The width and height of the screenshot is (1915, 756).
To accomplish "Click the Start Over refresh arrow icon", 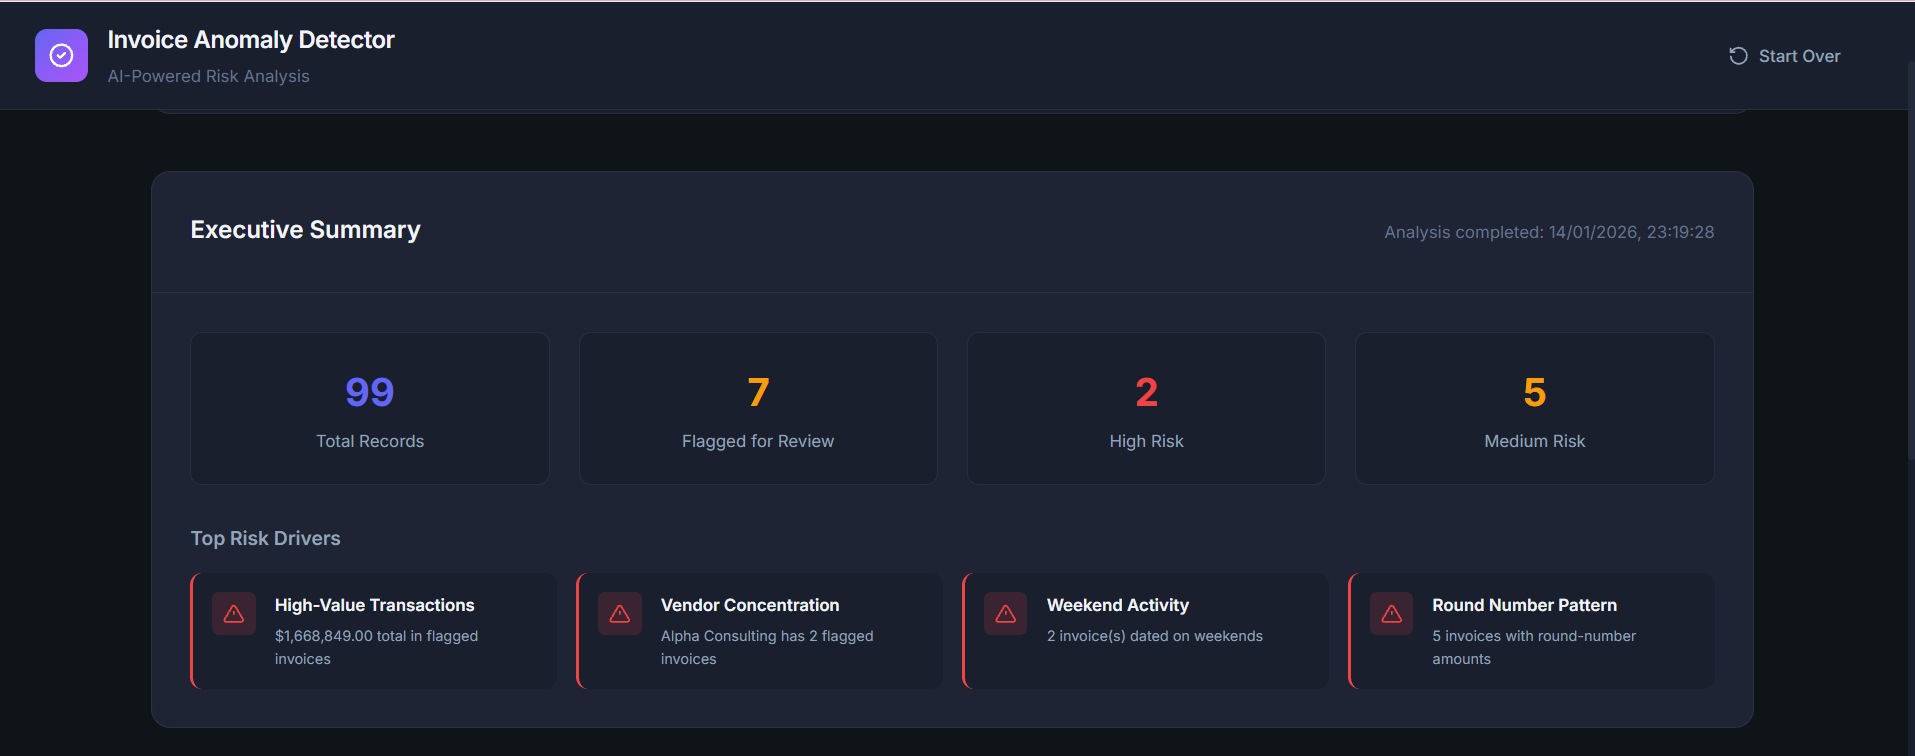I will (x=1738, y=56).
